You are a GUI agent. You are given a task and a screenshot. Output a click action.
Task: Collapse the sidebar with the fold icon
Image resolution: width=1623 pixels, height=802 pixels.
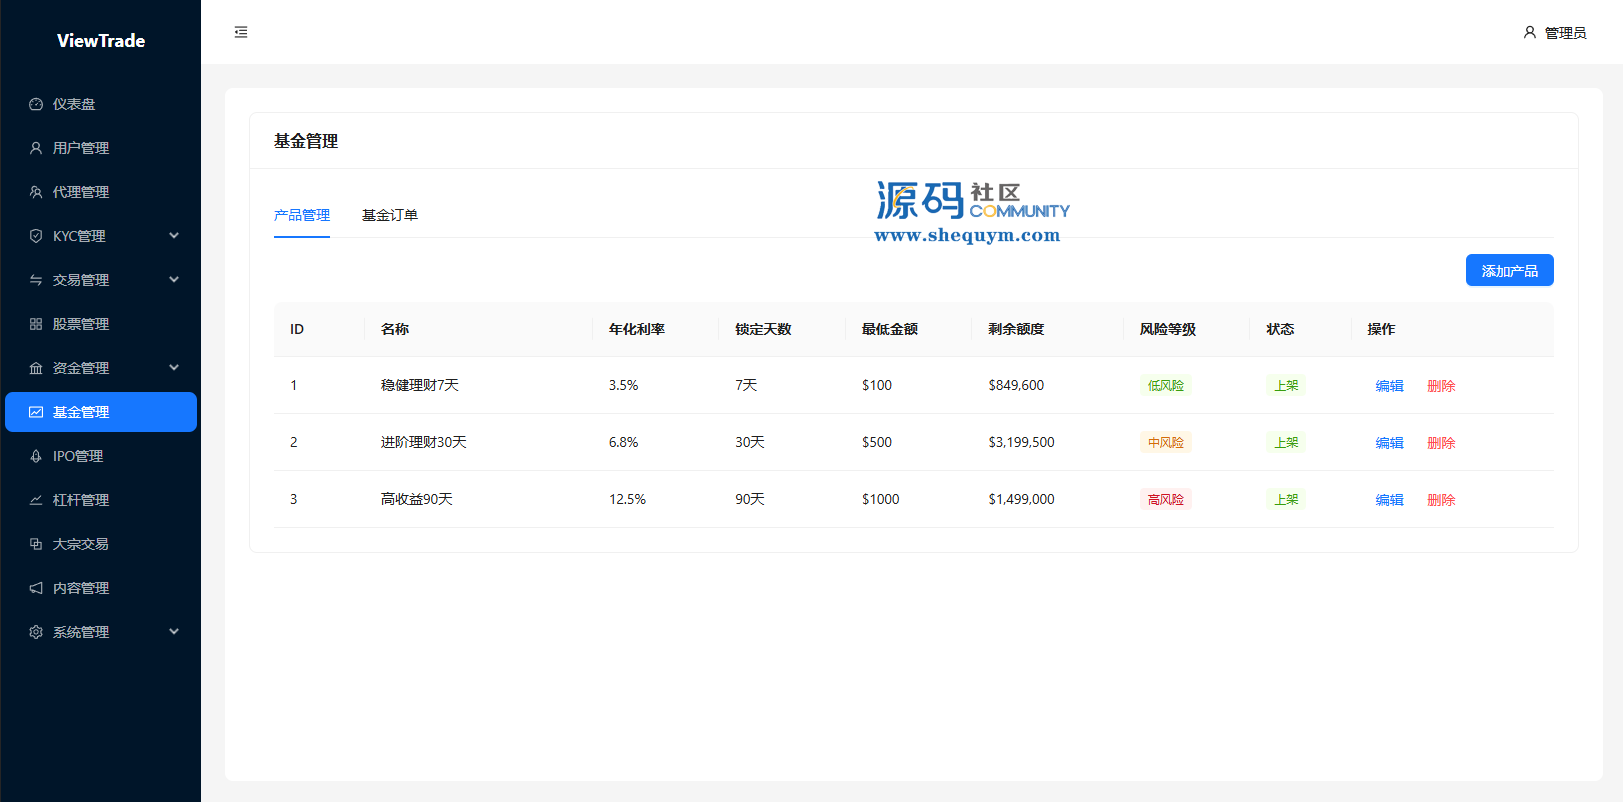pyautogui.click(x=241, y=32)
